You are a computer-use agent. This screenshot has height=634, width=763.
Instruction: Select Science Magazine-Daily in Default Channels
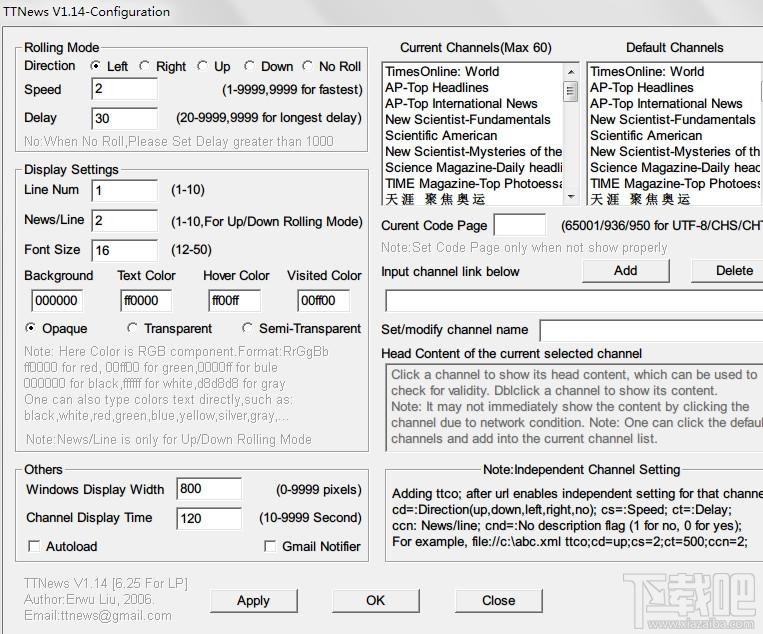(675, 168)
